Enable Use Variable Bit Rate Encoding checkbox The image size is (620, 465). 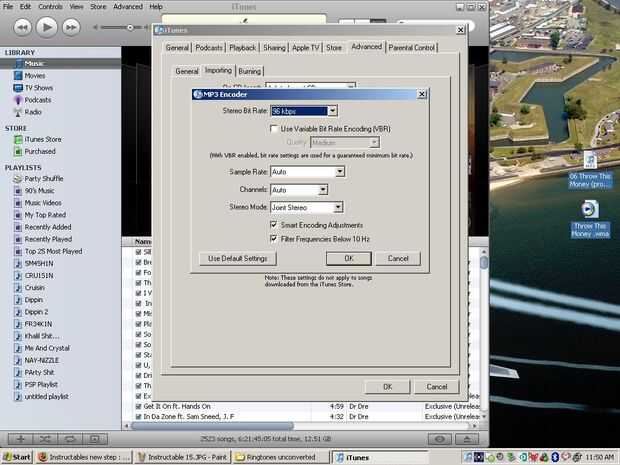[x=274, y=129]
